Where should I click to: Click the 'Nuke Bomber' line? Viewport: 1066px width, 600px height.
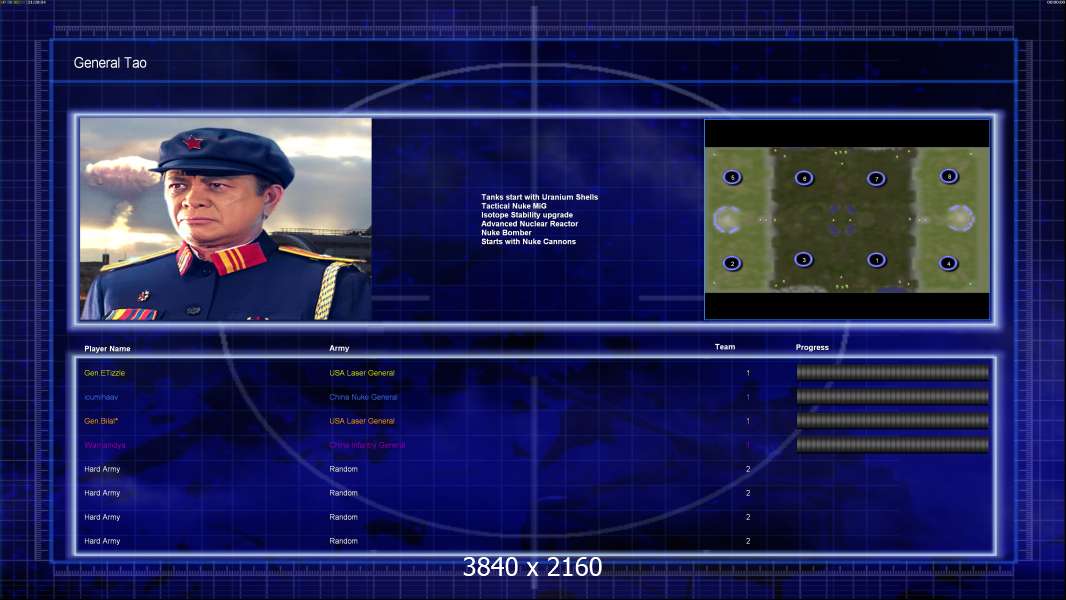coord(506,232)
